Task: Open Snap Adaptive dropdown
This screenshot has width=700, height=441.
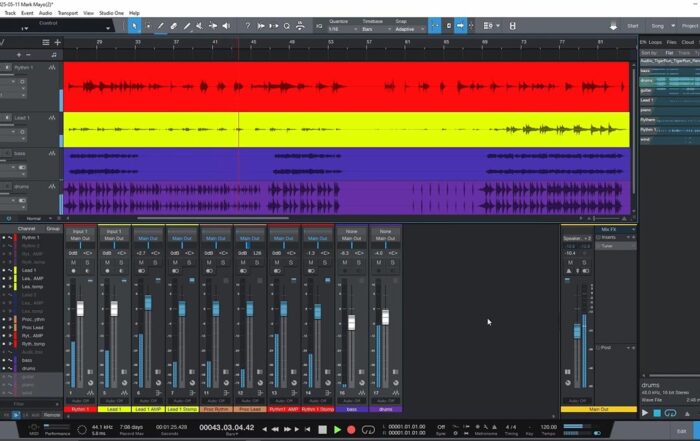Action: pos(409,29)
